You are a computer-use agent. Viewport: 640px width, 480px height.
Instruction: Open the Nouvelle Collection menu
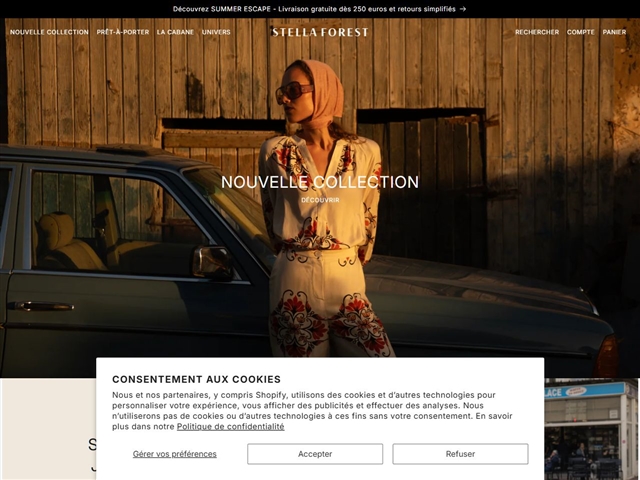click(49, 32)
